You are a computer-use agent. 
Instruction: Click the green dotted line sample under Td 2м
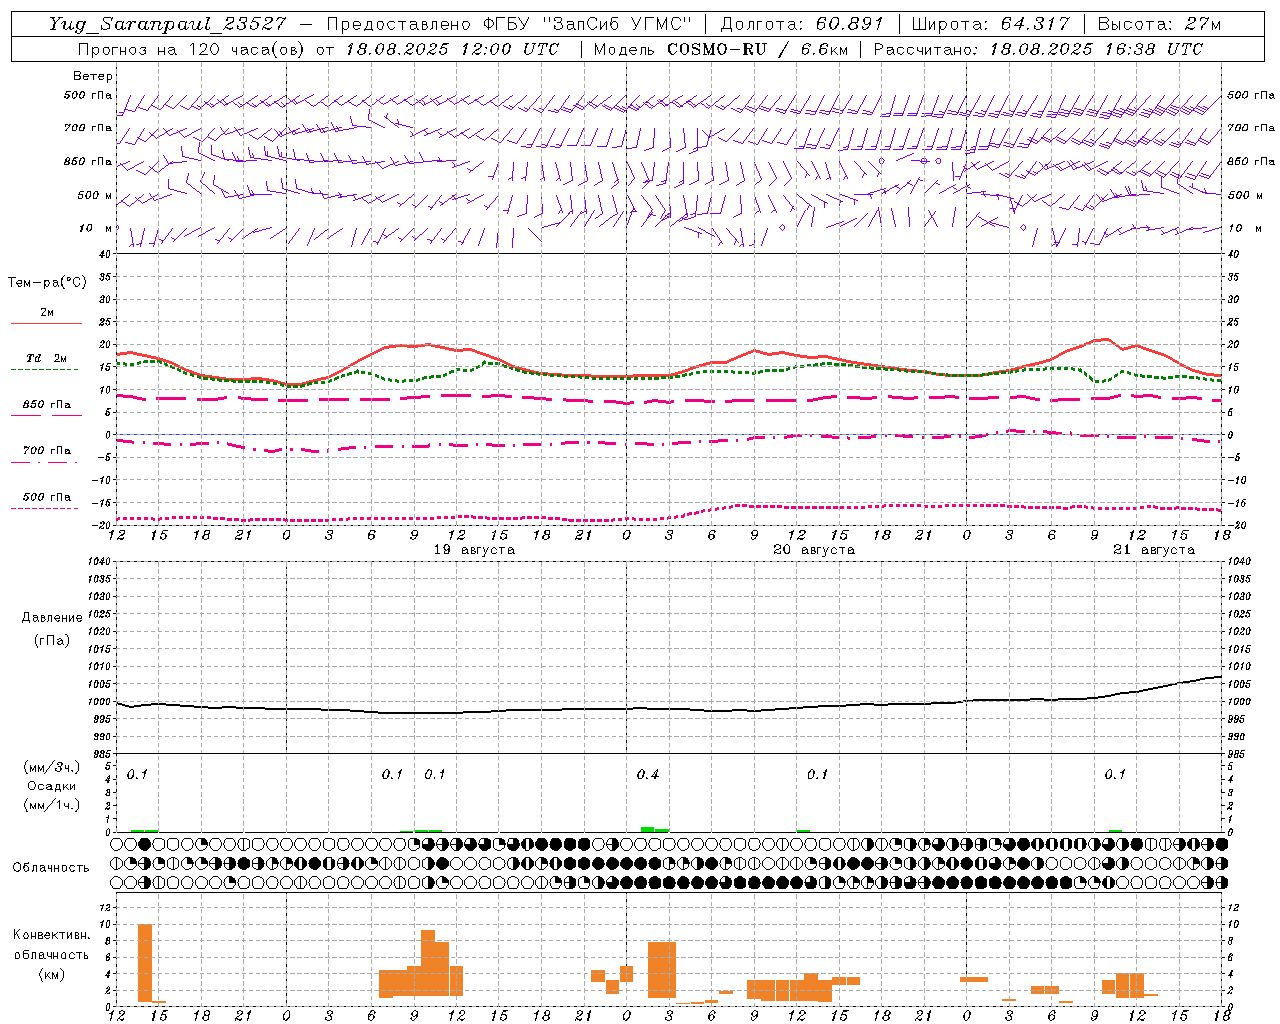pos(44,370)
